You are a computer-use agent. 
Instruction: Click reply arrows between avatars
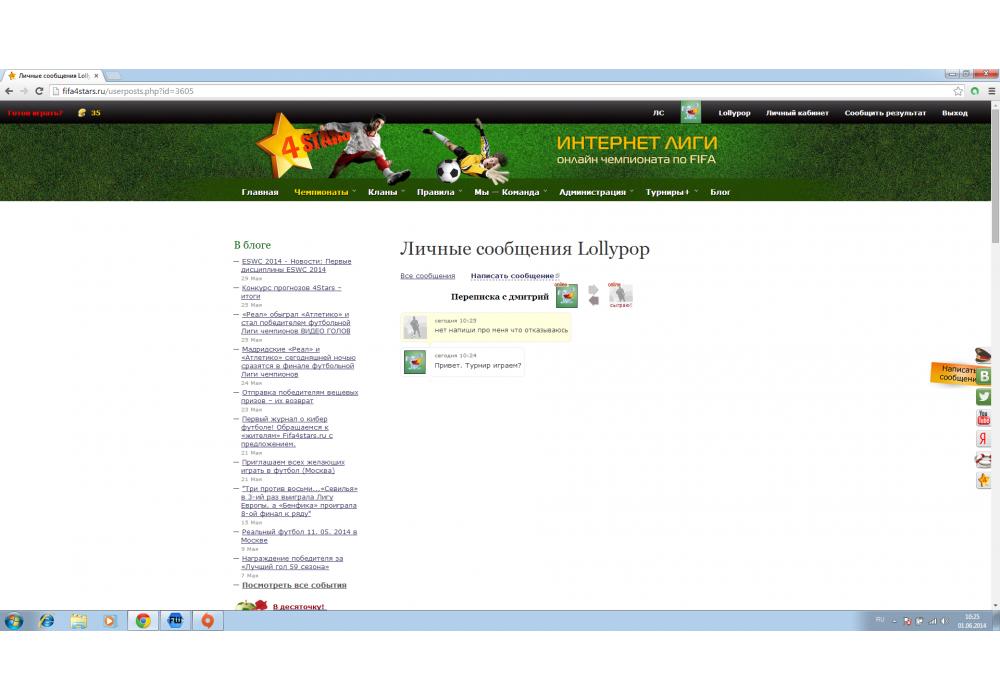tap(593, 295)
